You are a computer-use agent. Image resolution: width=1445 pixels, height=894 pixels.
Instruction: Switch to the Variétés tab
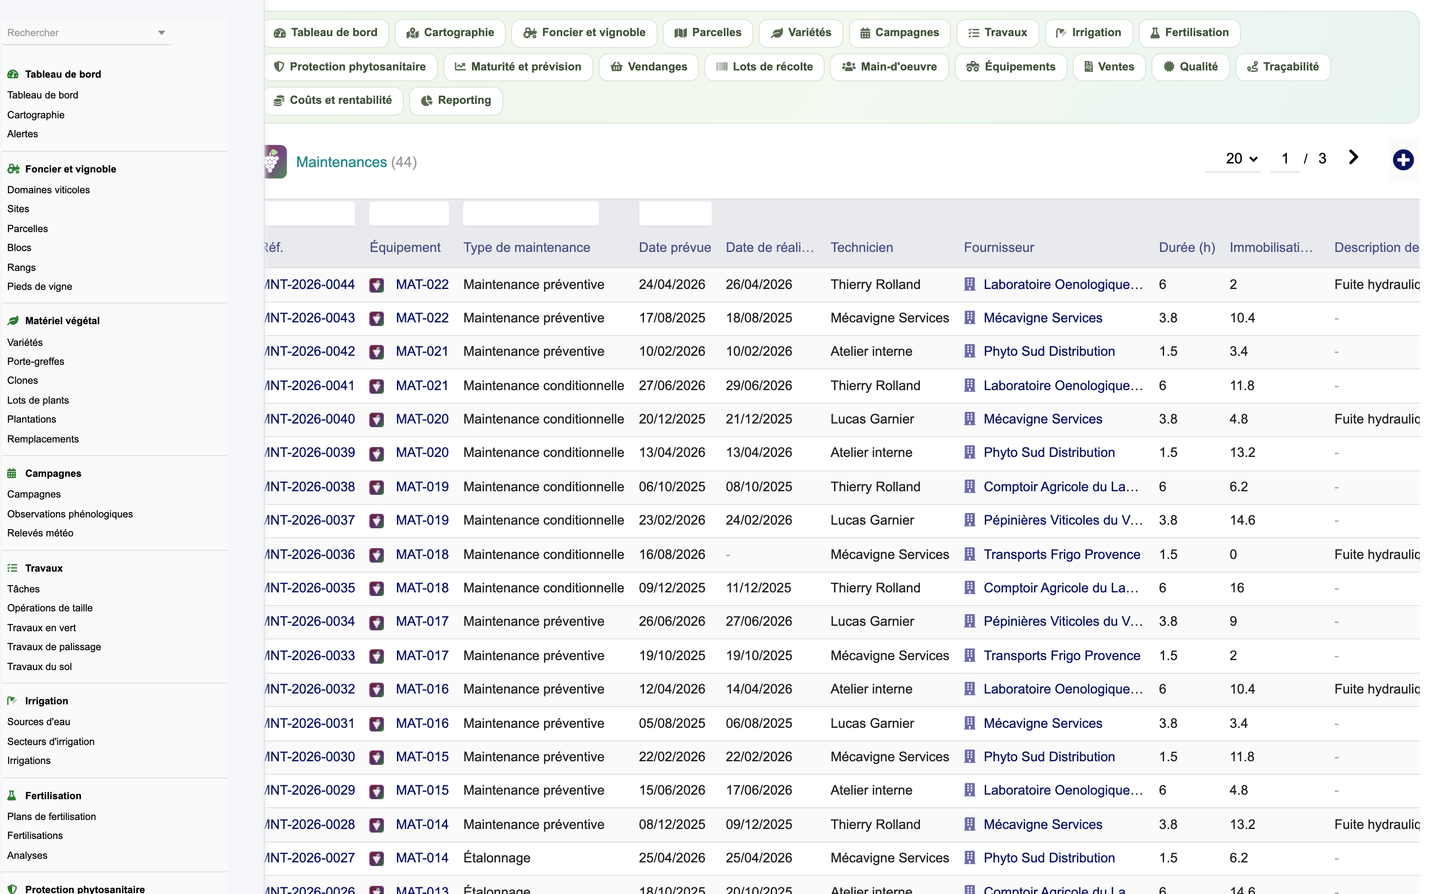coord(801,33)
